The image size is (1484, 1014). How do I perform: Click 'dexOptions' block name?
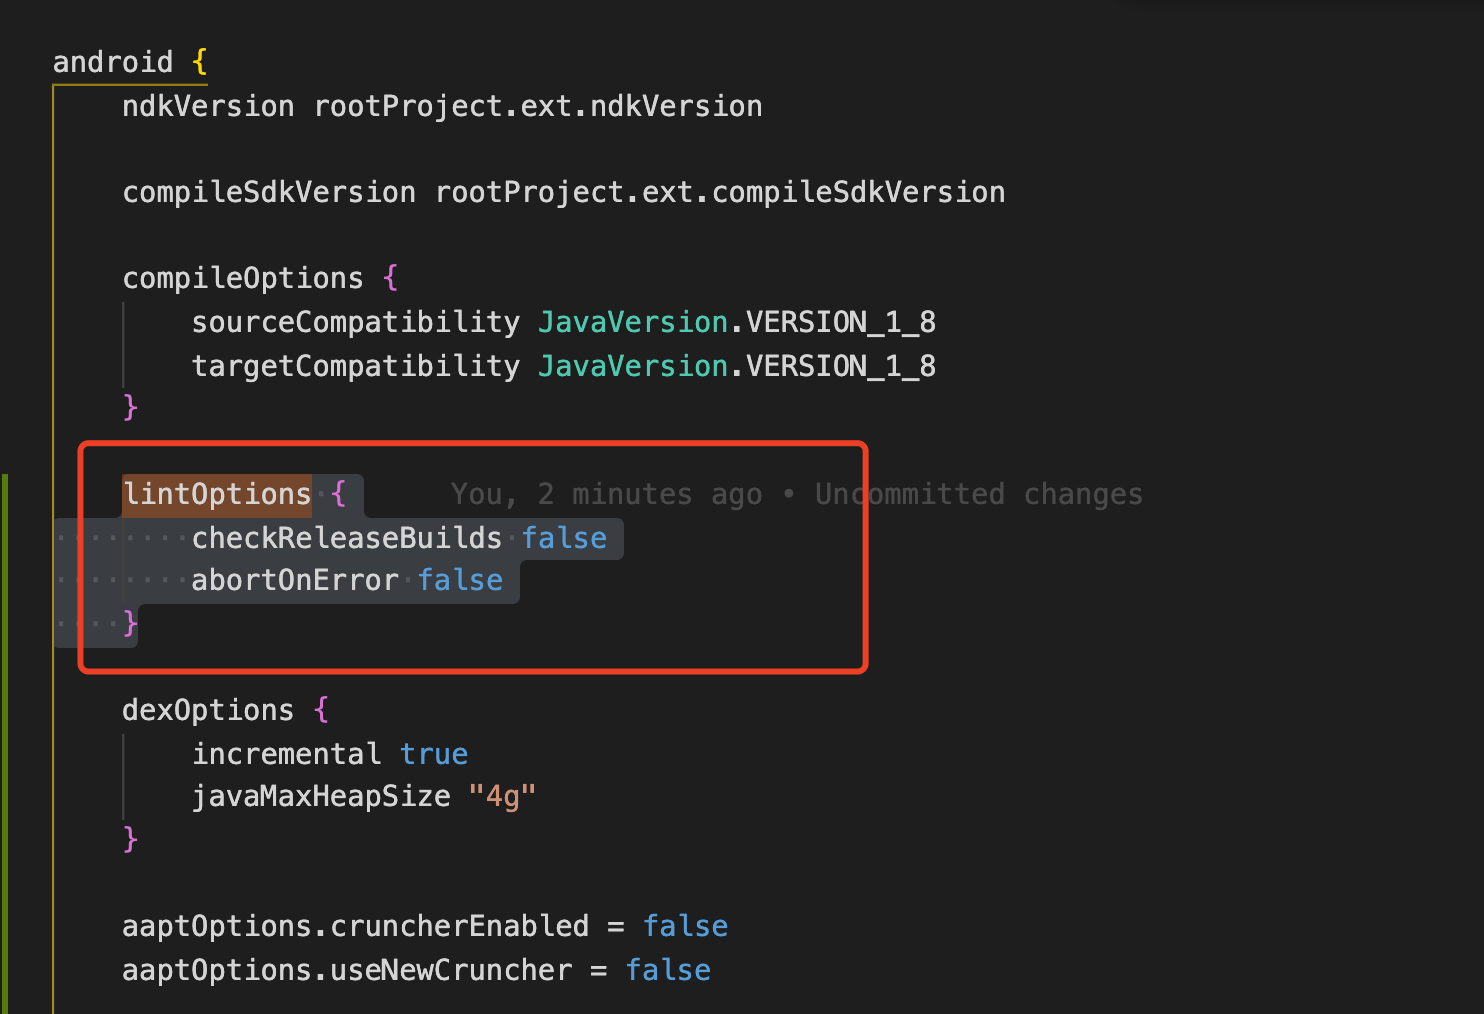point(208,710)
